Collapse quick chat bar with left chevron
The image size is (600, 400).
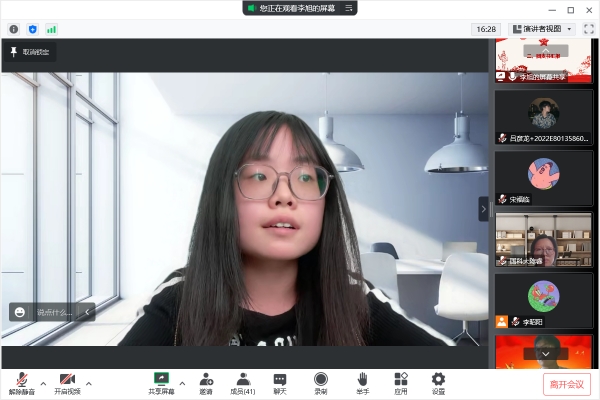[87, 312]
